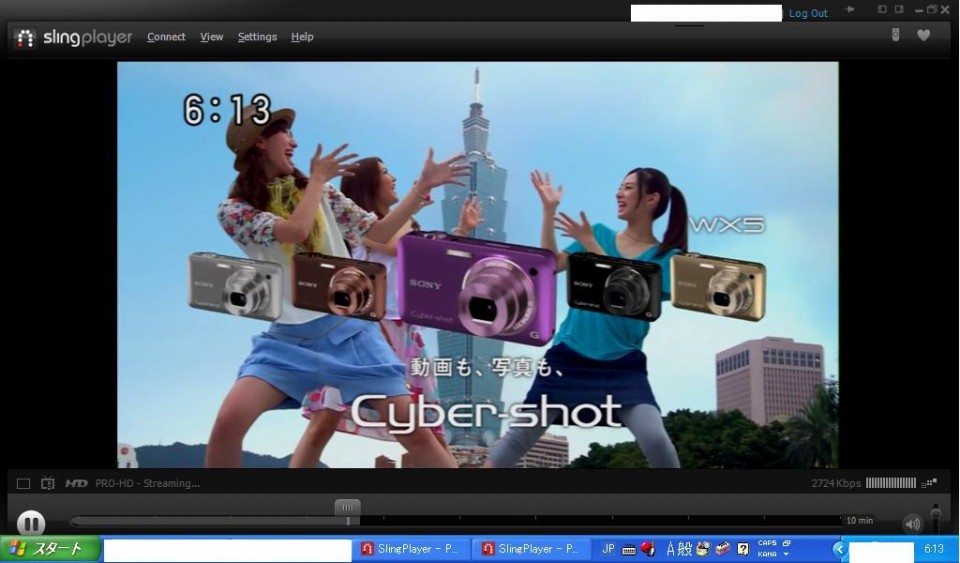Click the Windows Start button
The image size is (960, 563).
[x=49, y=549]
